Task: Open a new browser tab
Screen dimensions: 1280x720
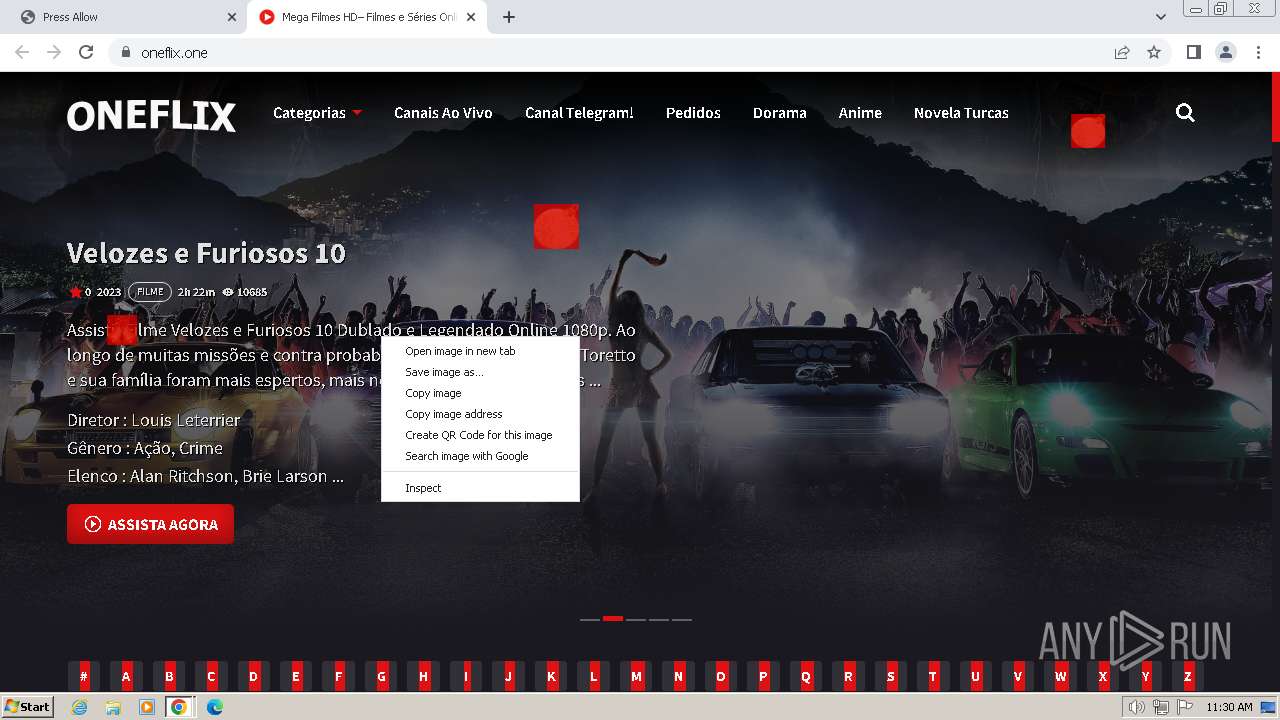Action: tap(508, 17)
